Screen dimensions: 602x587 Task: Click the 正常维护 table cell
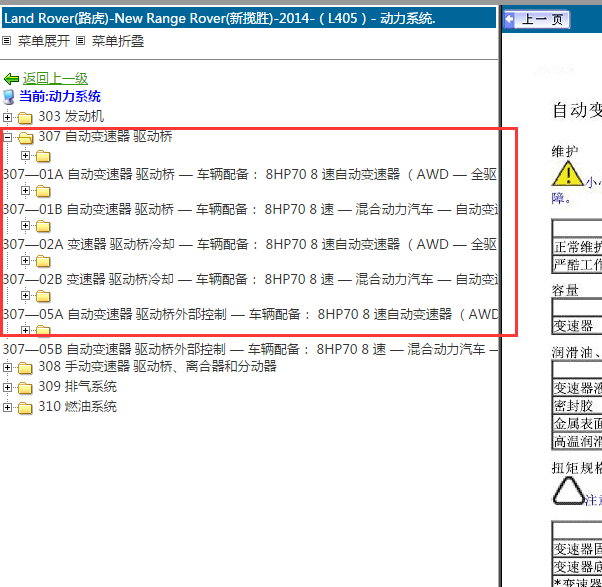(x=577, y=247)
